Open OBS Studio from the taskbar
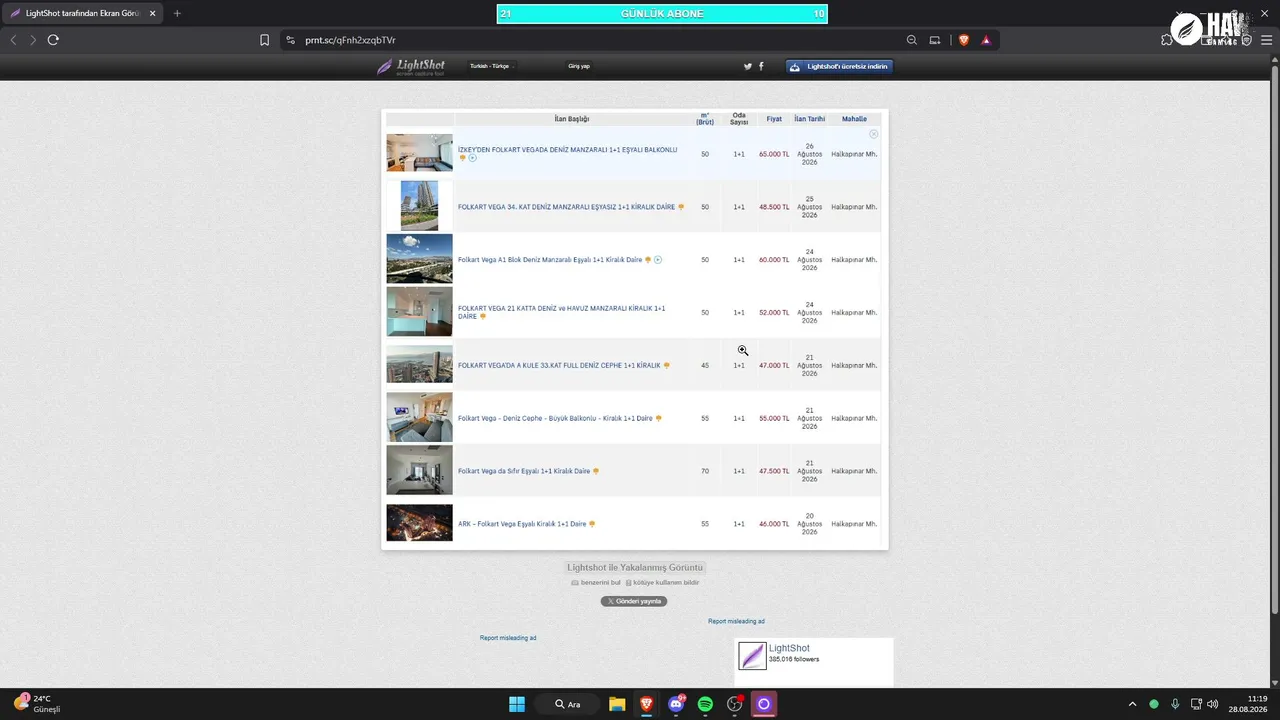The image size is (1280, 720). 735,704
